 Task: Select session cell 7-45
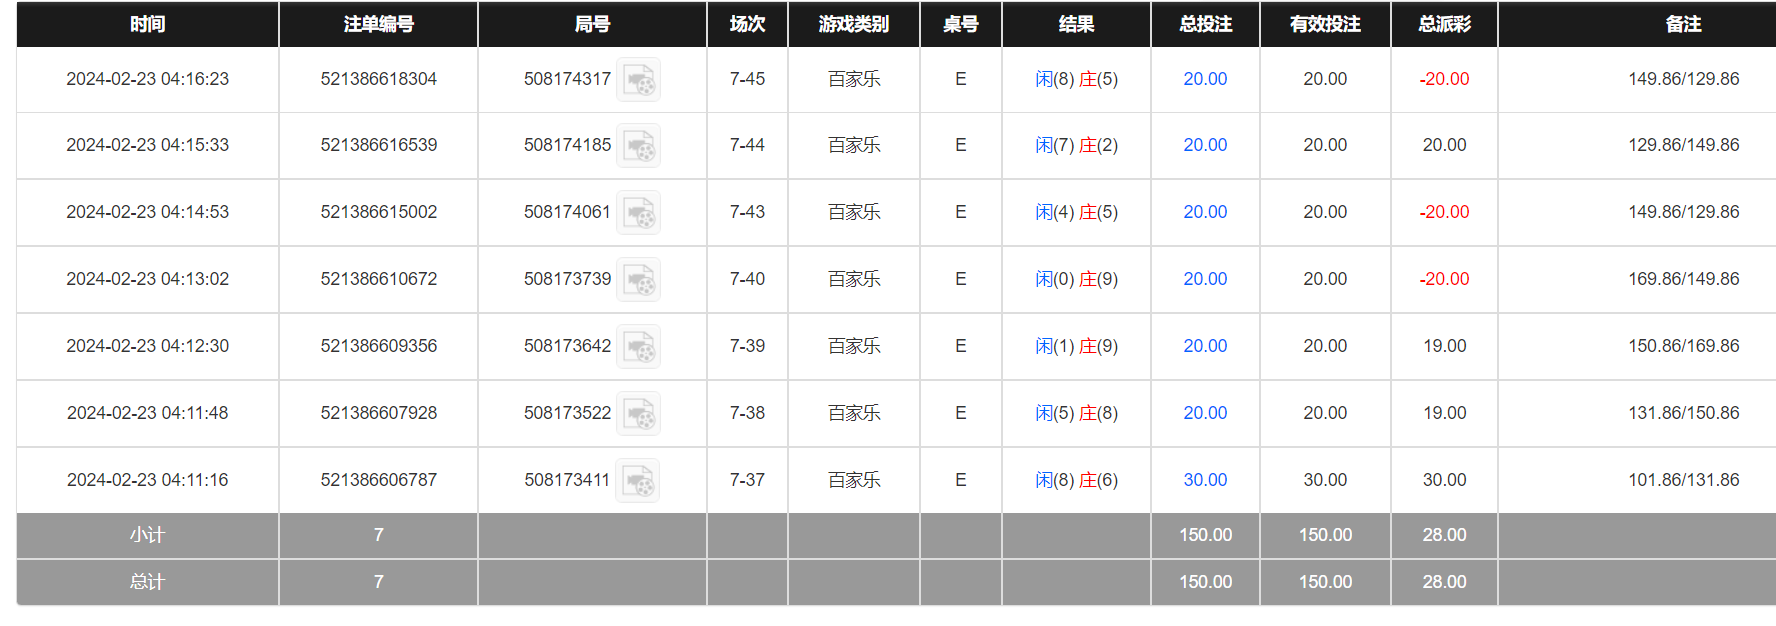tap(747, 79)
